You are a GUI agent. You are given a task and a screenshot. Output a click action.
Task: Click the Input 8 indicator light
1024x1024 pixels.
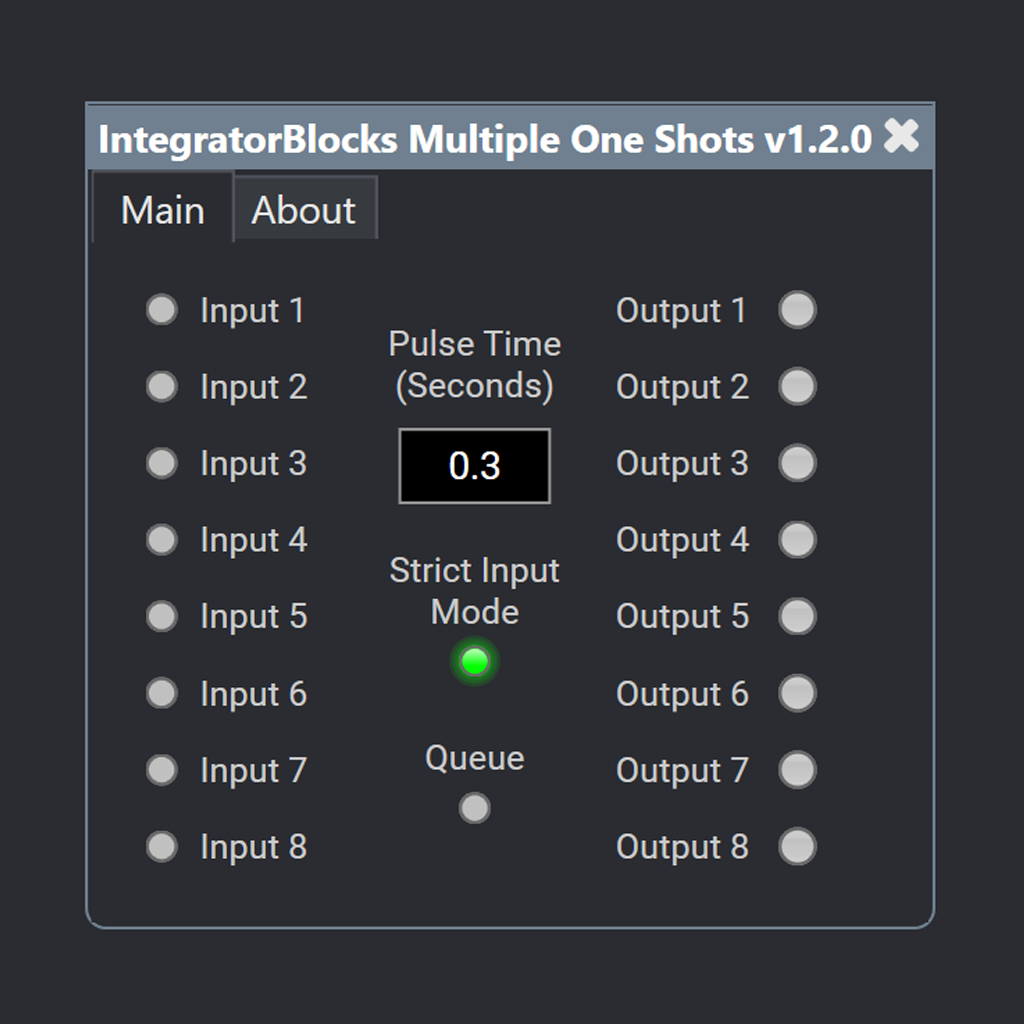pyautogui.click(x=161, y=846)
